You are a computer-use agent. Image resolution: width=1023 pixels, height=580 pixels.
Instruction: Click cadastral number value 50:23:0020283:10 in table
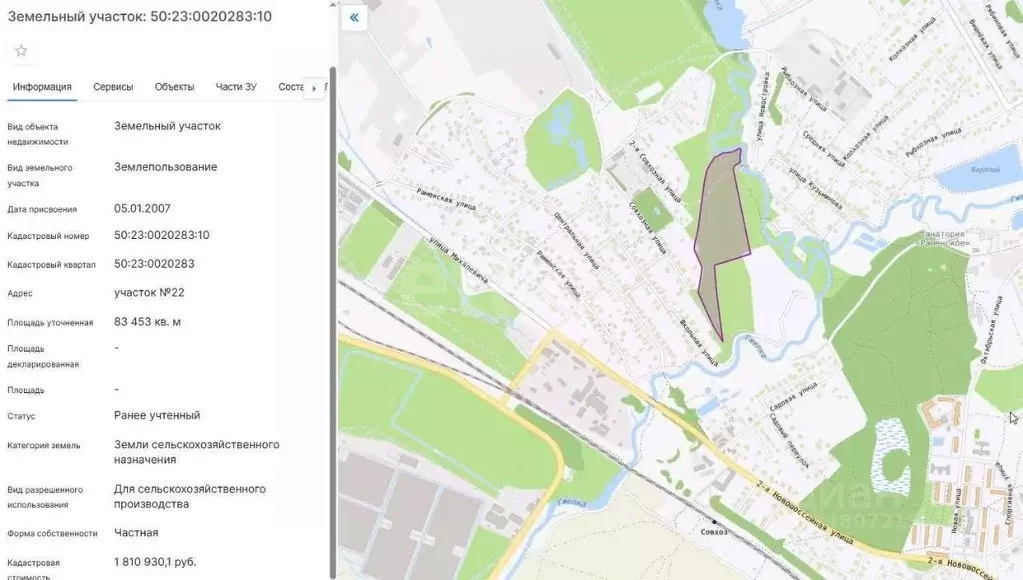pos(162,236)
